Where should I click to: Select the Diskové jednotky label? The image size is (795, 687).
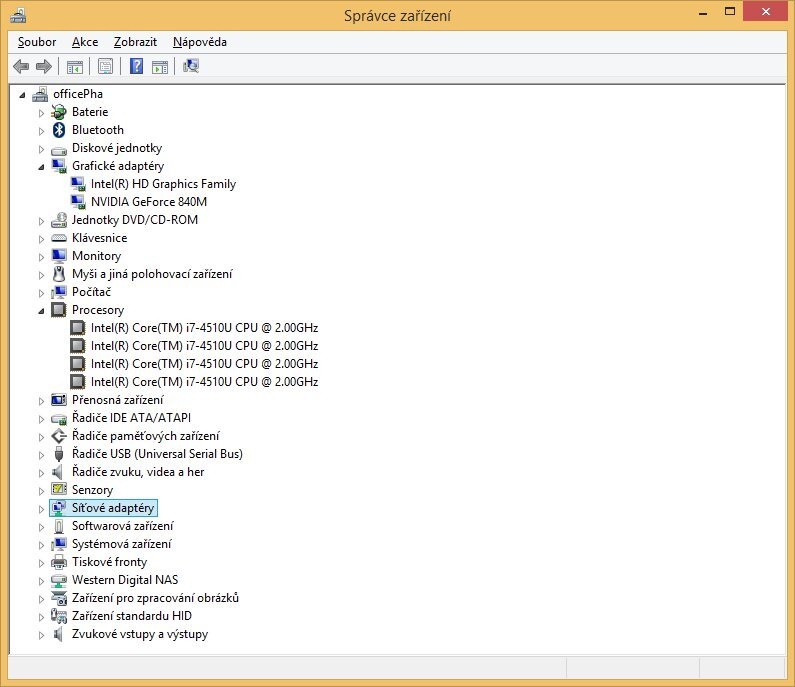coord(117,148)
